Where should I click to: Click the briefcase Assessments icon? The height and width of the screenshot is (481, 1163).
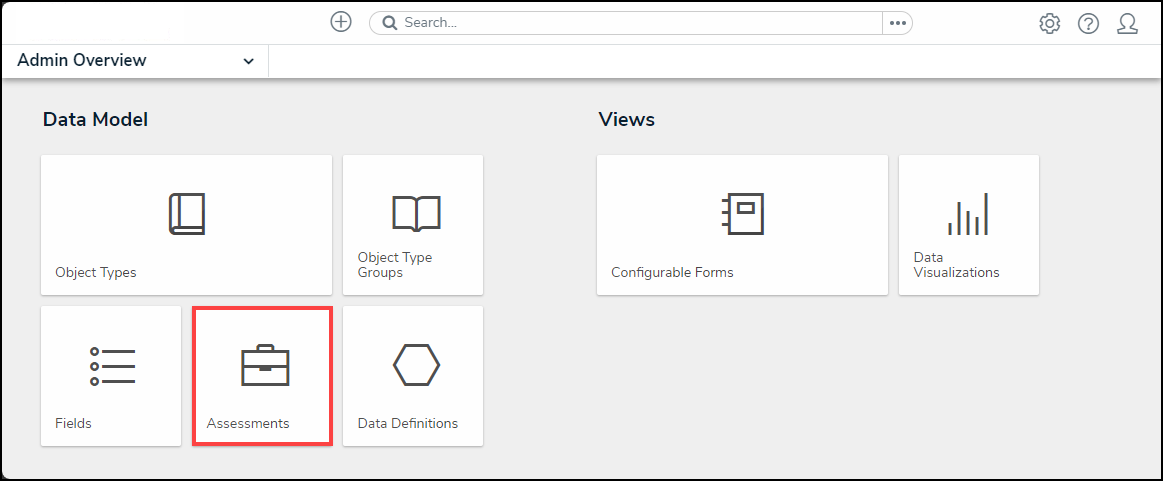coord(265,367)
